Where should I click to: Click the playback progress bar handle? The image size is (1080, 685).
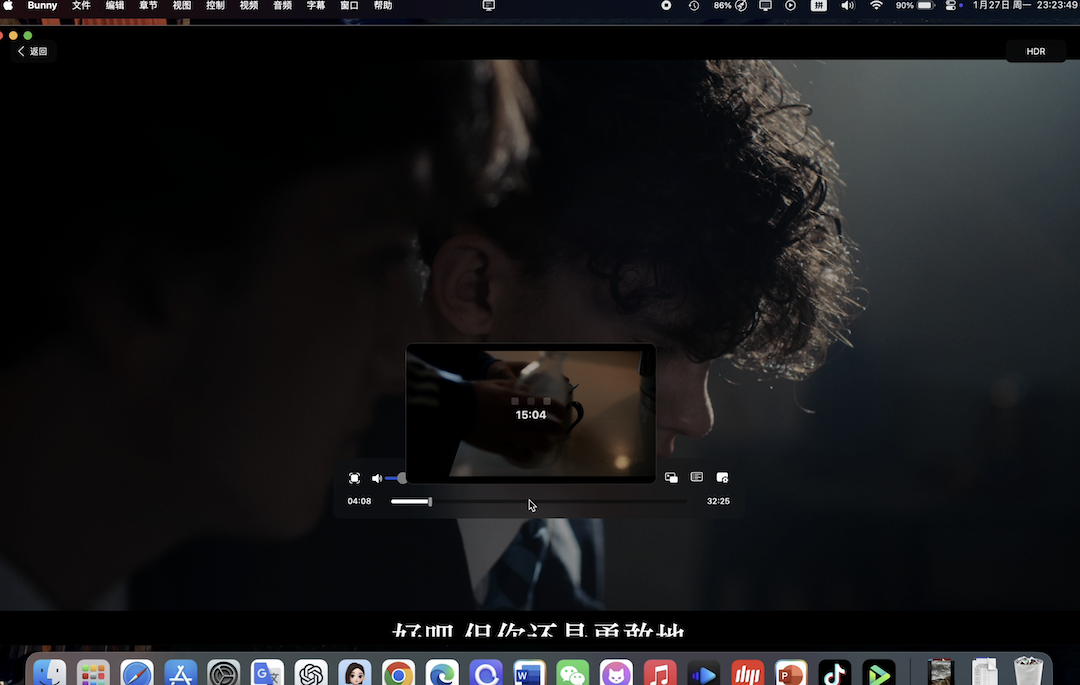(x=430, y=502)
